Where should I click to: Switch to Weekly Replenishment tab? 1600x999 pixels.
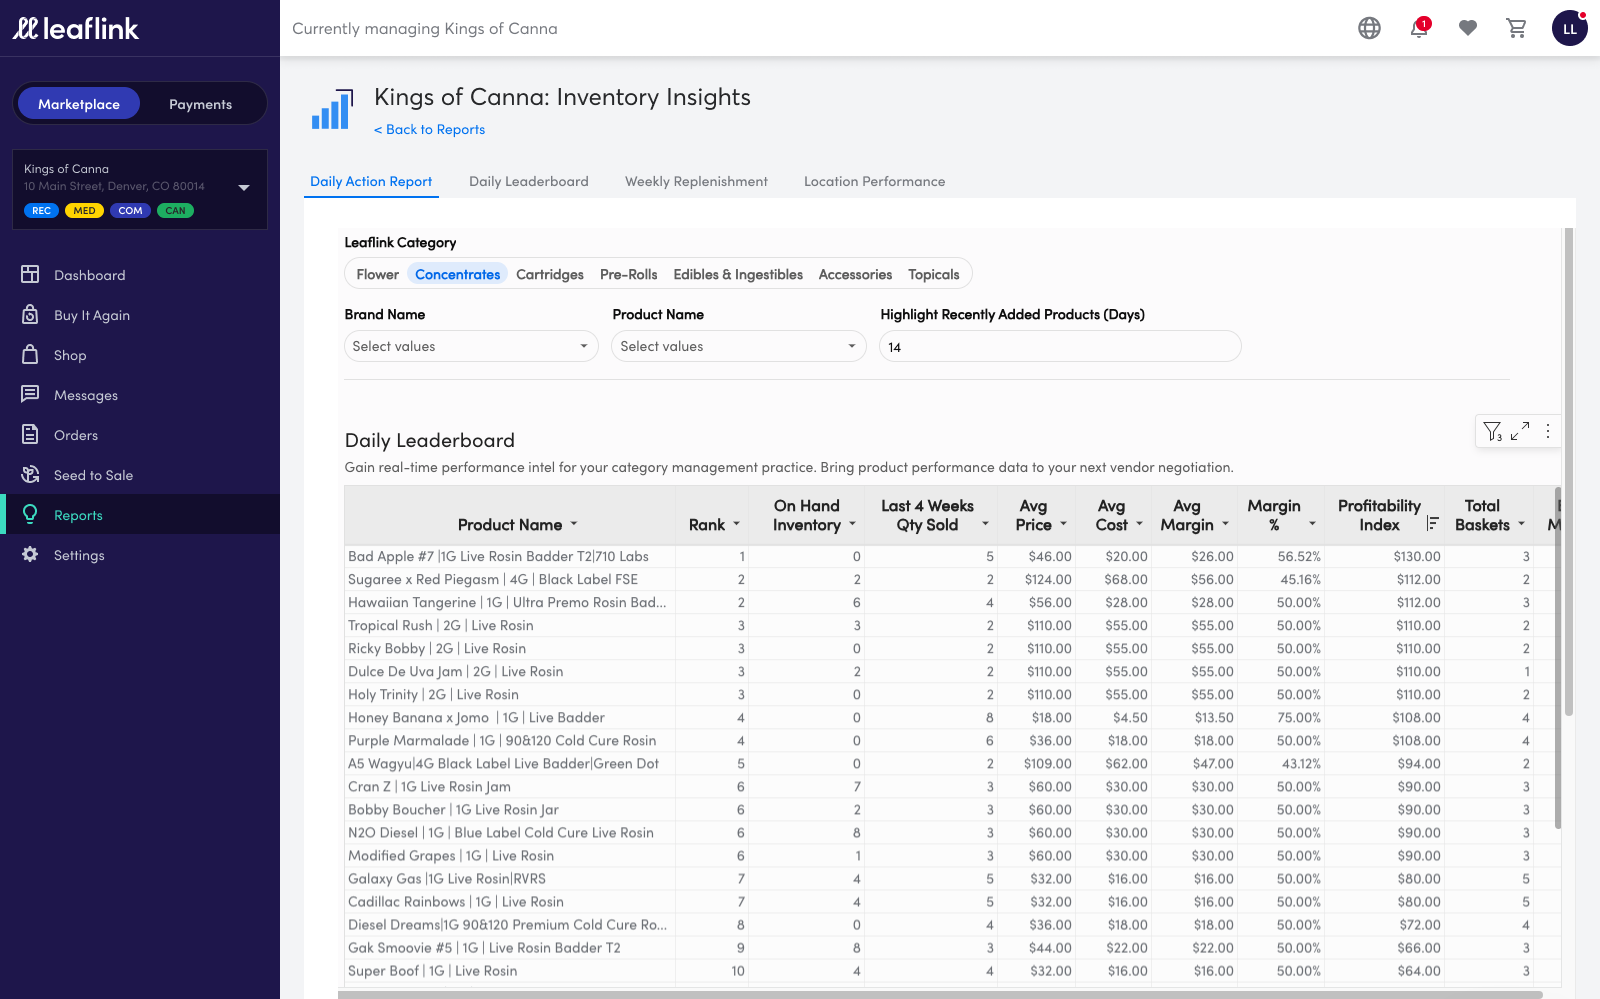696,182
